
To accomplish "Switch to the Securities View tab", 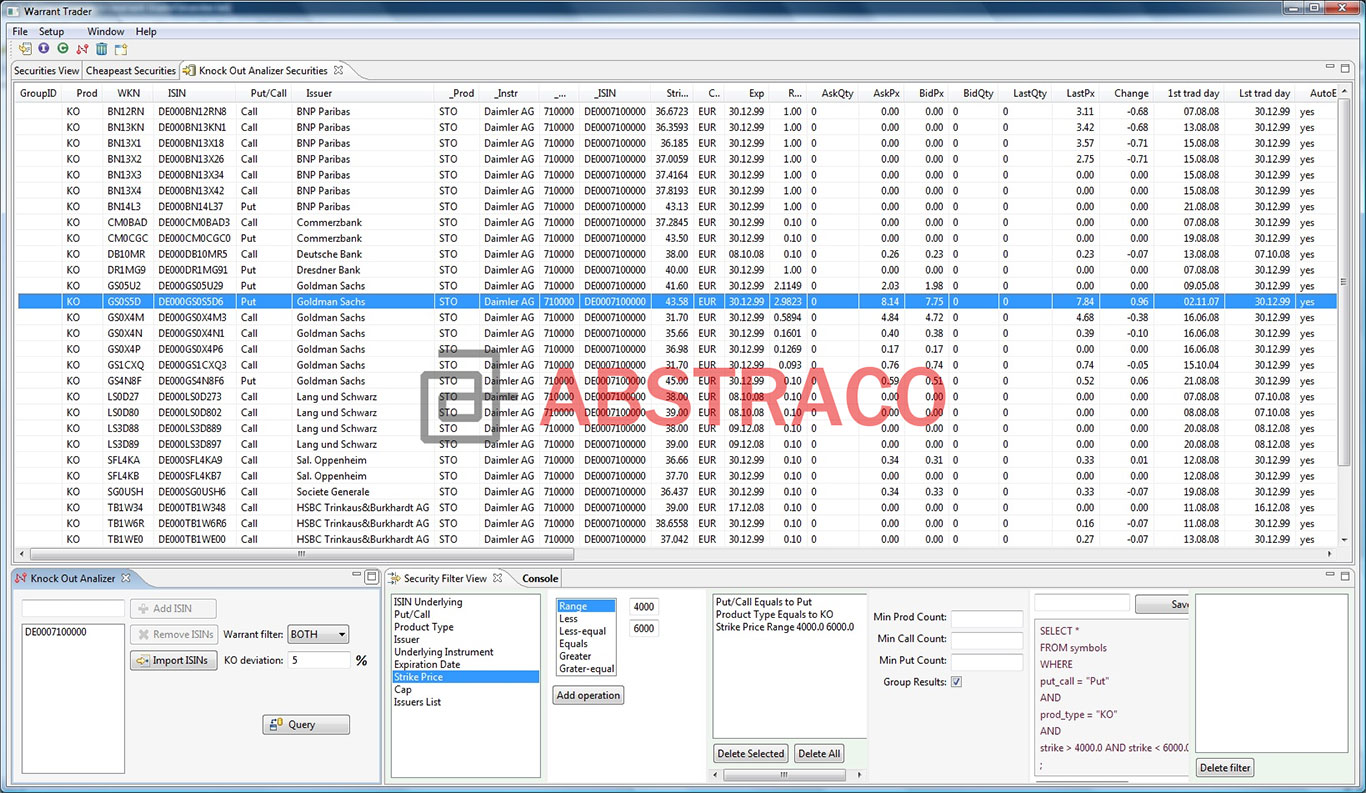I will [x=45, y=70].
